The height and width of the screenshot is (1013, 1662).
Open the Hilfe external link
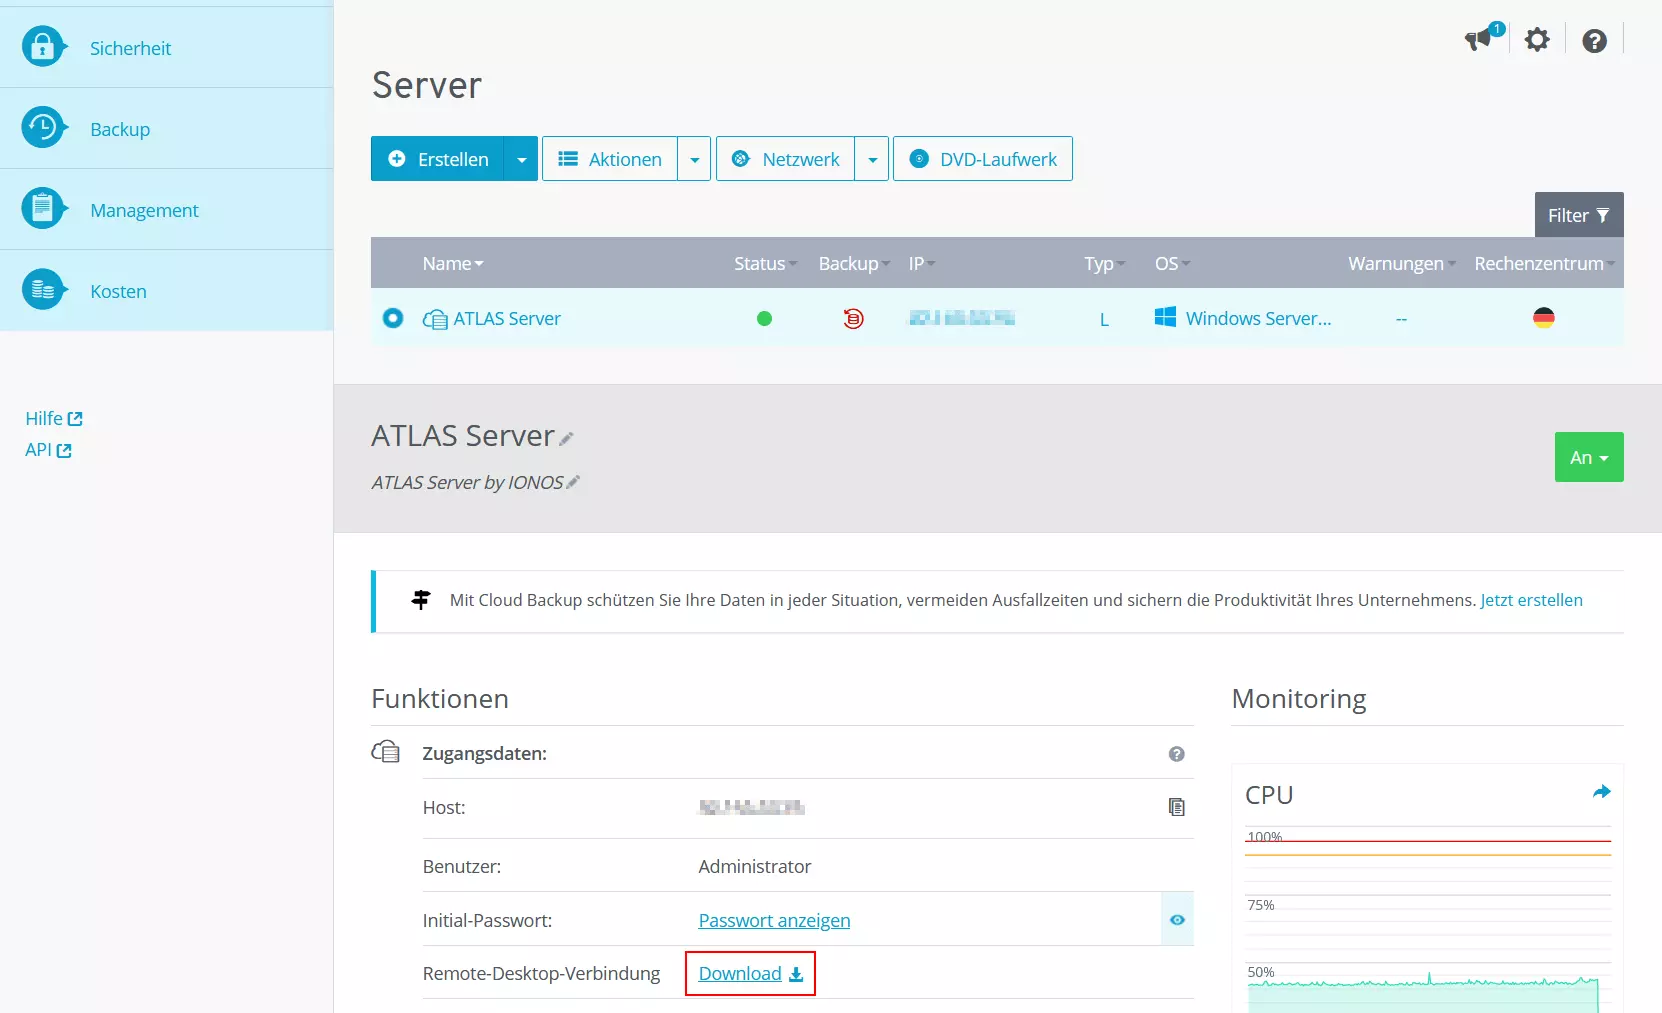click(x=54, y=418)
